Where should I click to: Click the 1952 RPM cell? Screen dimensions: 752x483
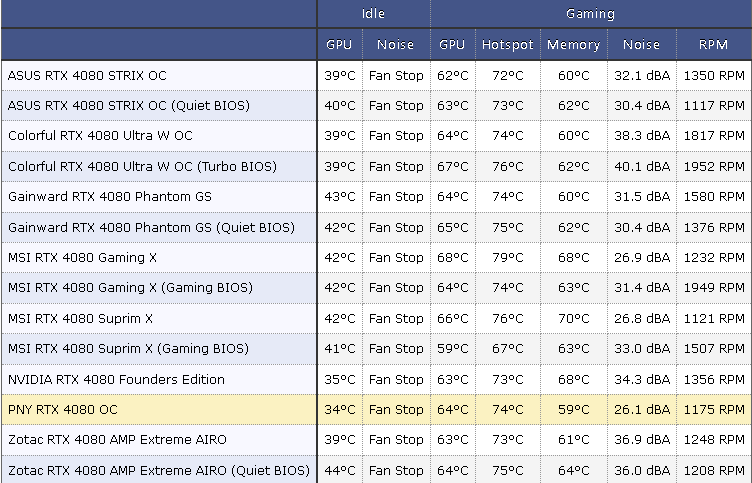click(714, 166)
